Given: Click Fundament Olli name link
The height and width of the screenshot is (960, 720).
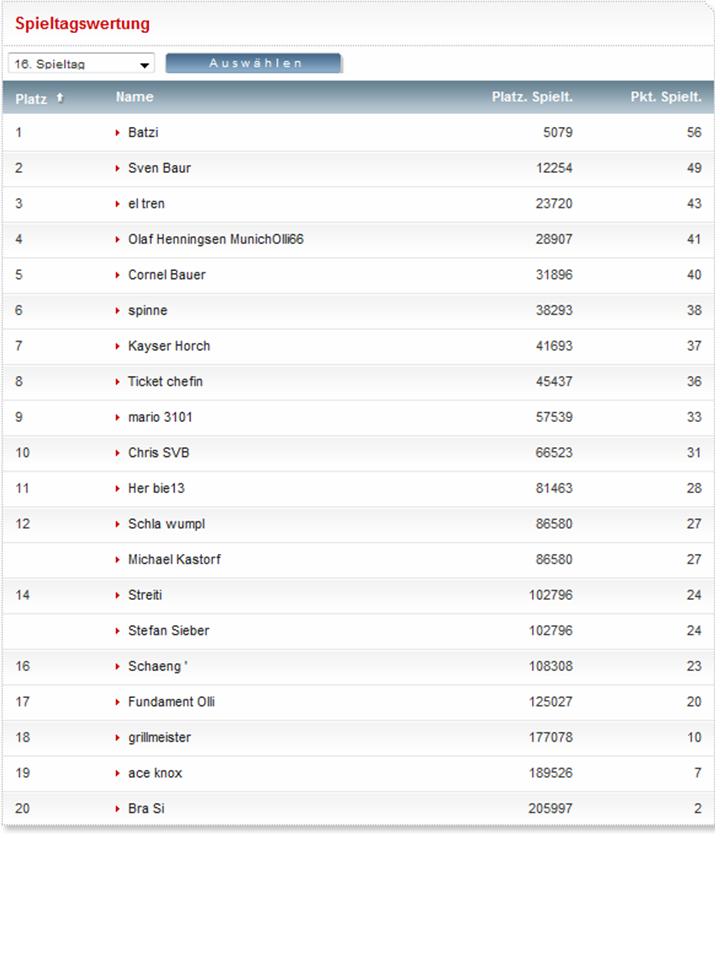Looking at the screenshot, I should [171, 702].
